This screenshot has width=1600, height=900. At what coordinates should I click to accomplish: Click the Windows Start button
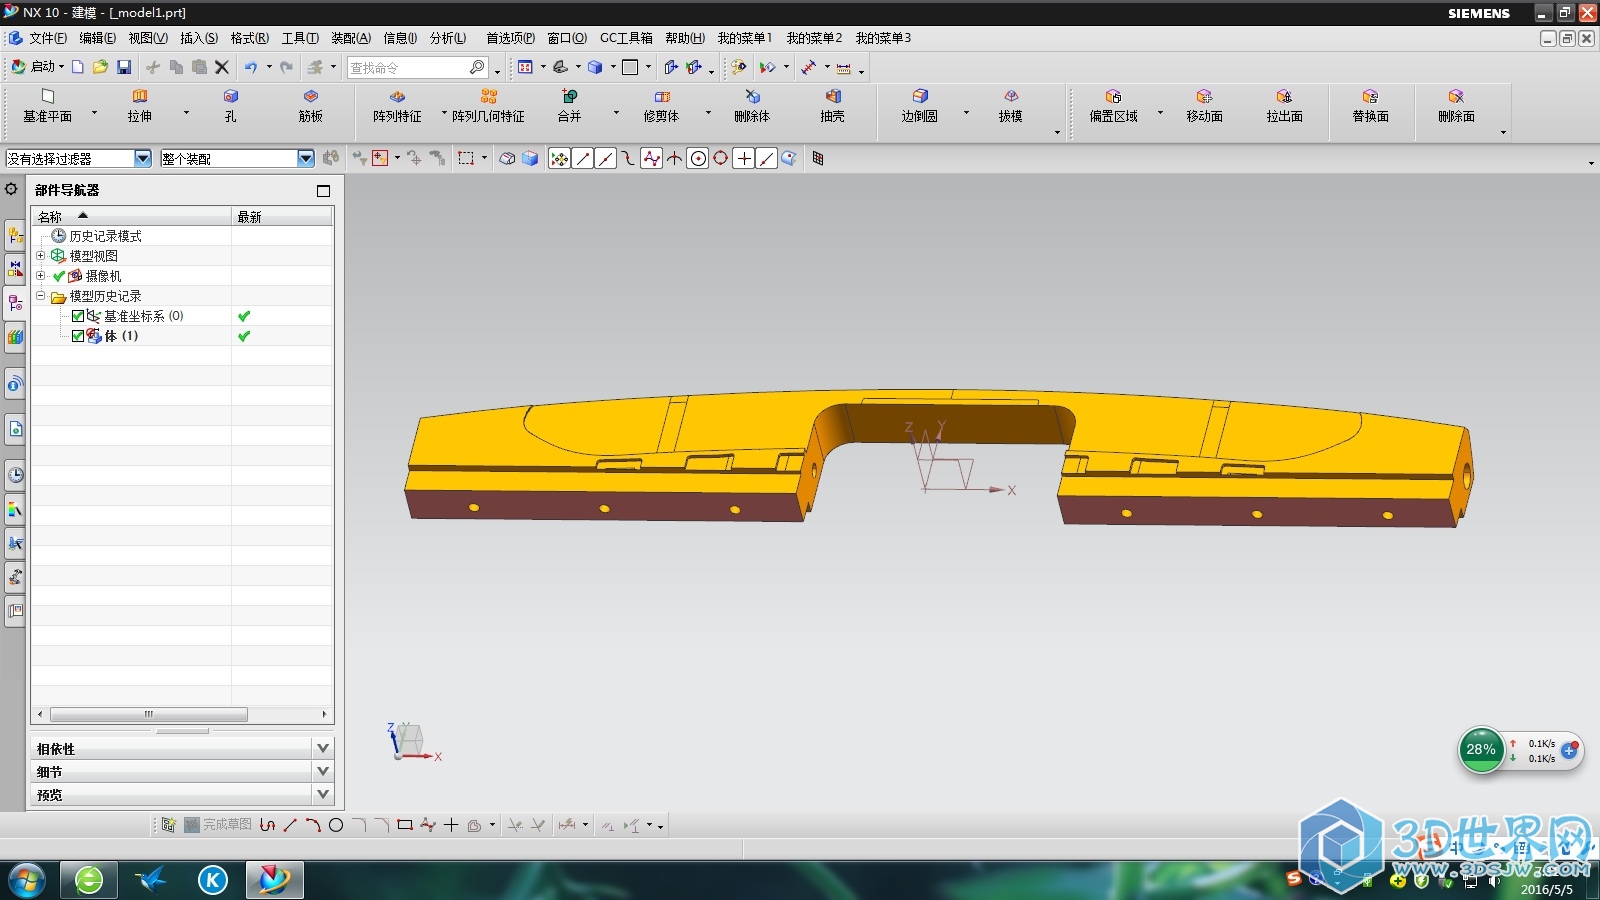click(26, 880)
